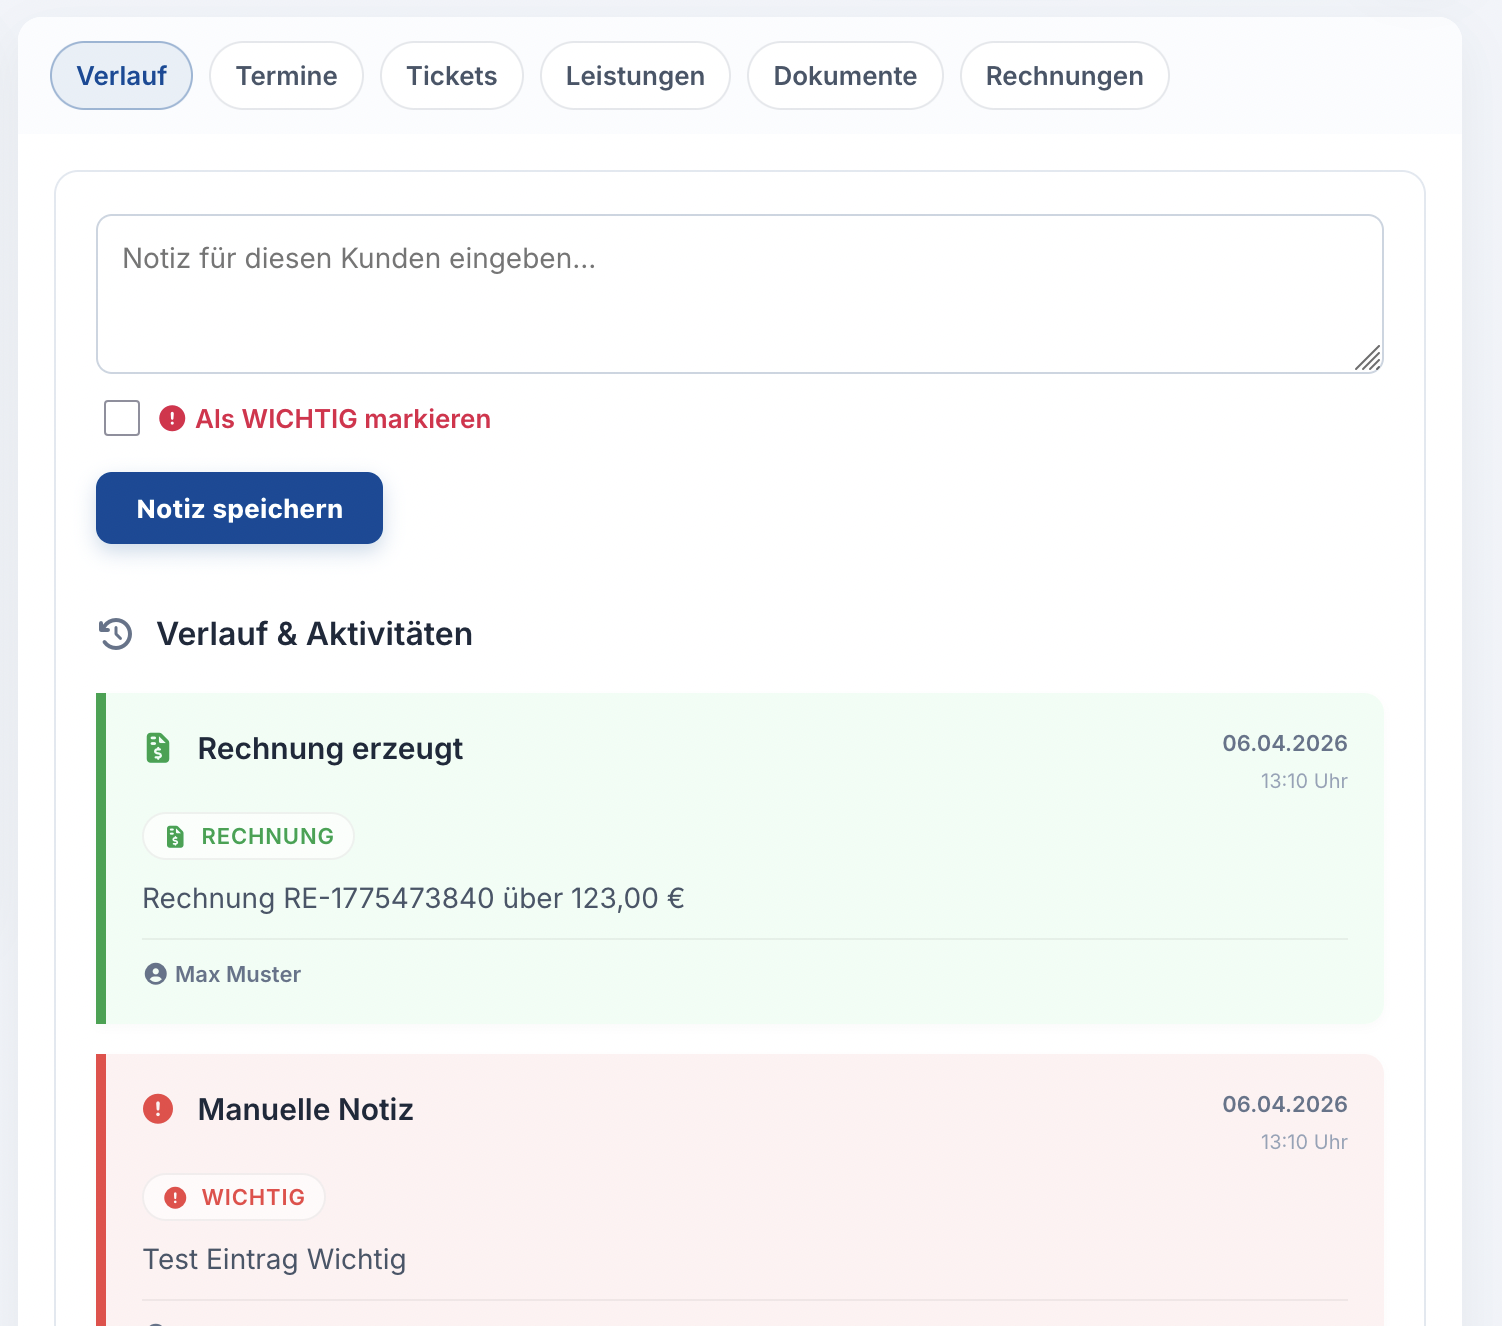Select the invoice text "Rechnung RE-1775473840 über 123,00 €"

pos(413,898)
